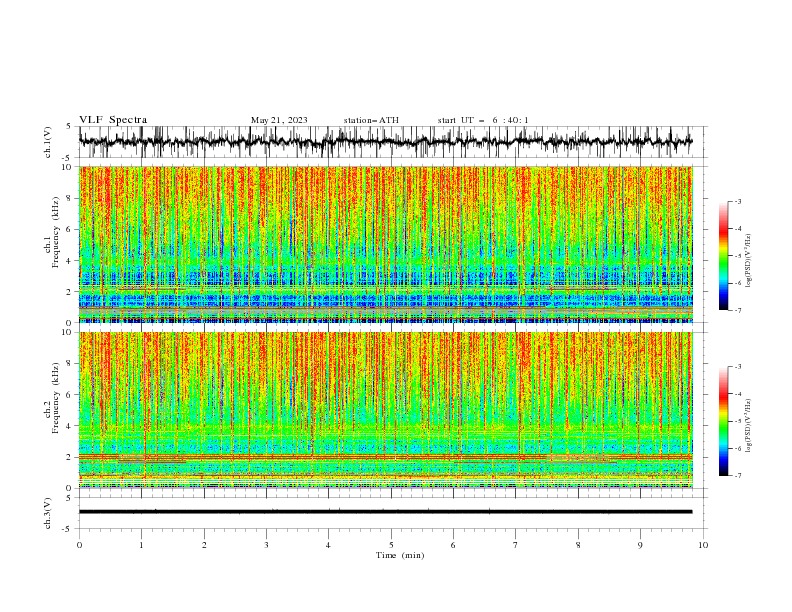Image resolution: width=792 pixels, height=612 pixels.
Task: Click the ch.1 spectrogram plot area
Action: coord(386,244)
